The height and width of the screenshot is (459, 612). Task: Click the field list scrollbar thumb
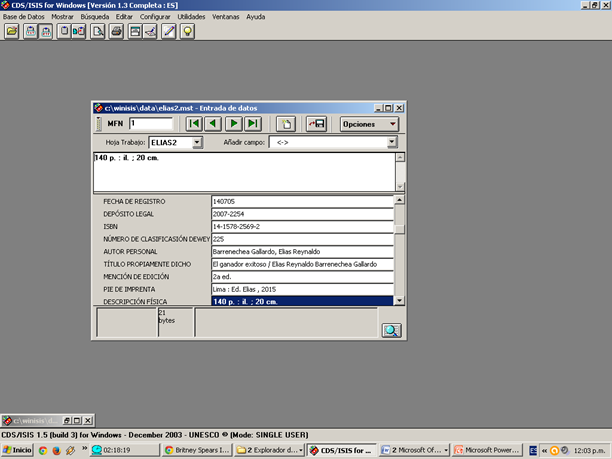[x=399, y=229]
